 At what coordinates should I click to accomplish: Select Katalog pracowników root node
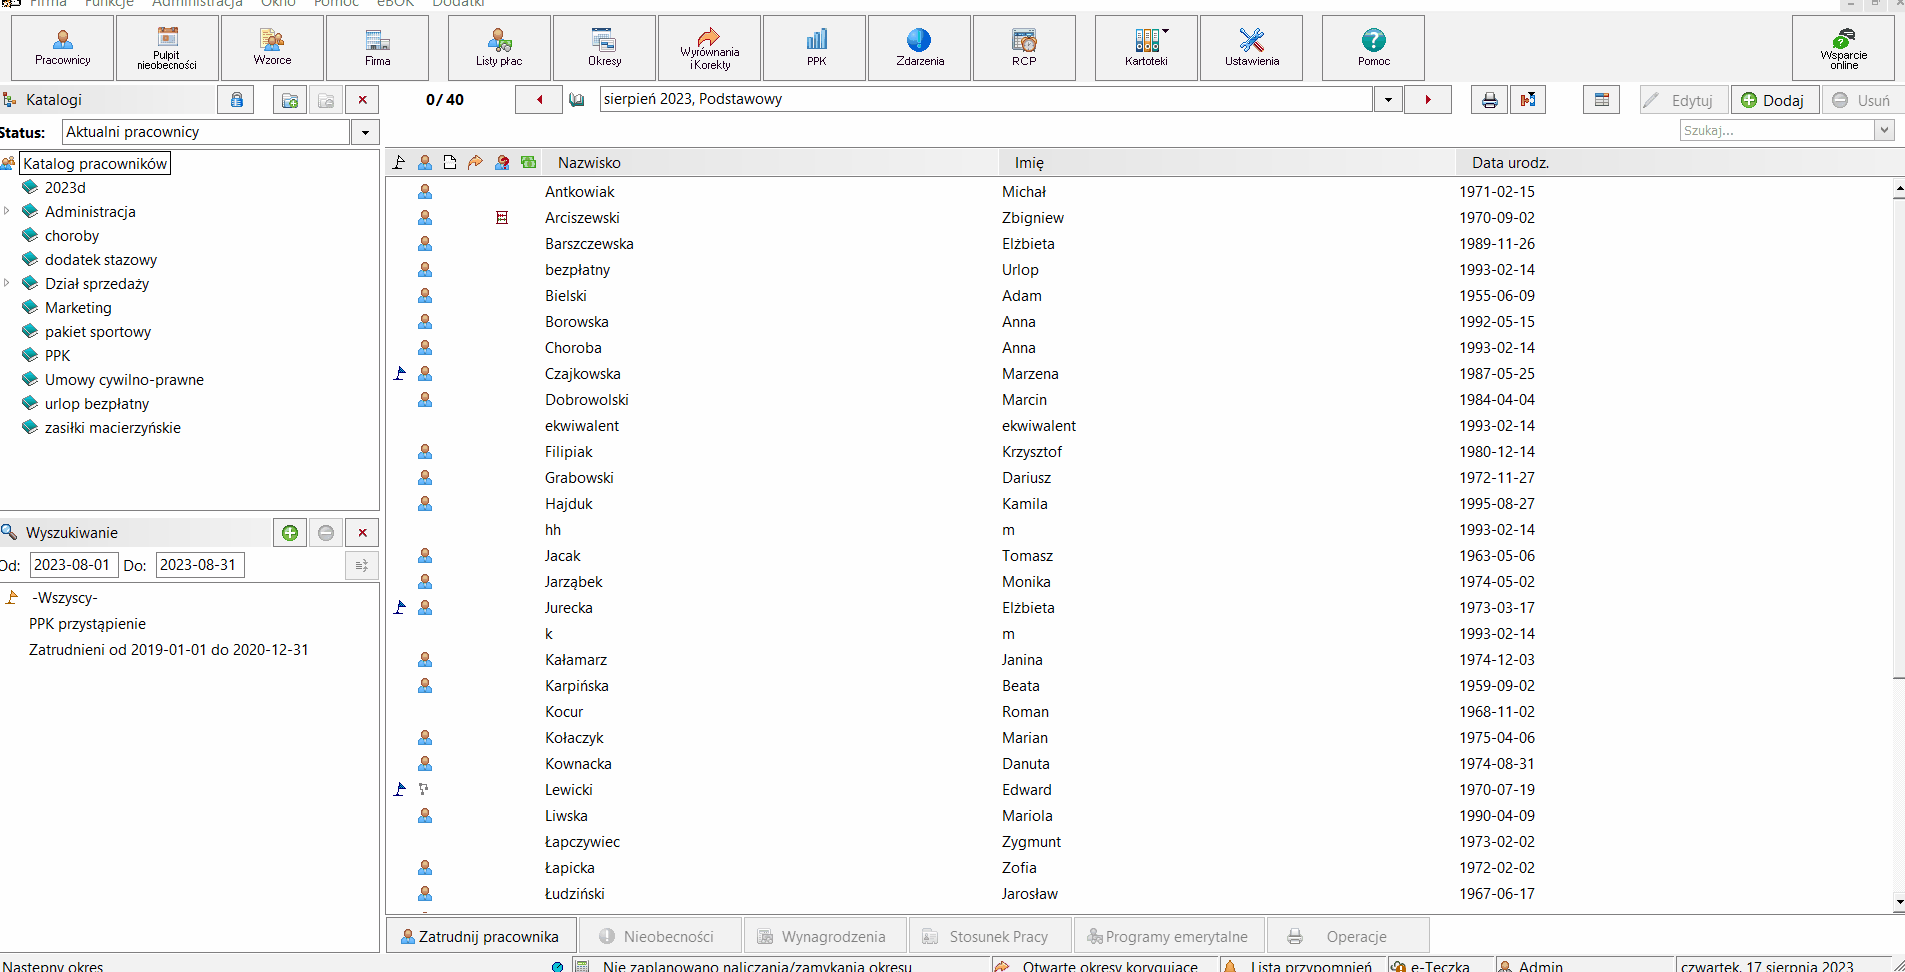coord(95,163)
